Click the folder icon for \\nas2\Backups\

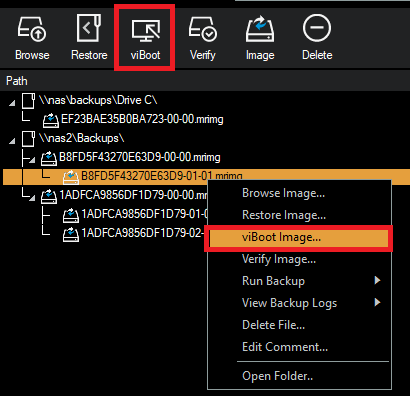coord(28,139)
